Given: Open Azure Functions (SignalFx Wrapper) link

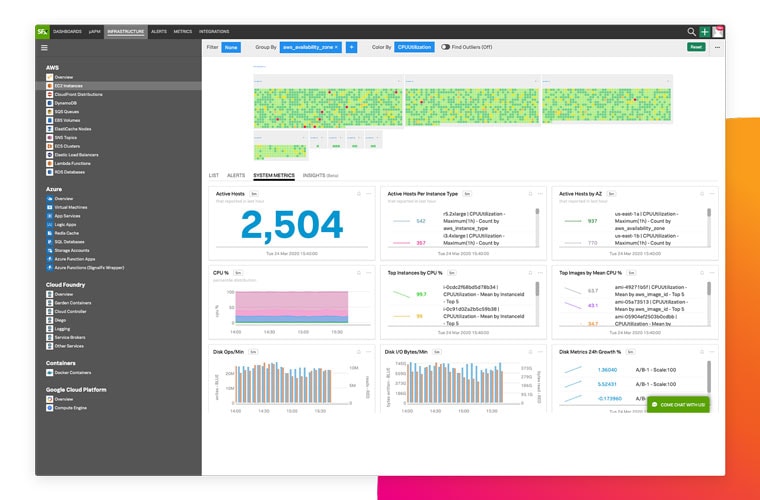Looking at the screenshot, I should [x=89, y=268].
